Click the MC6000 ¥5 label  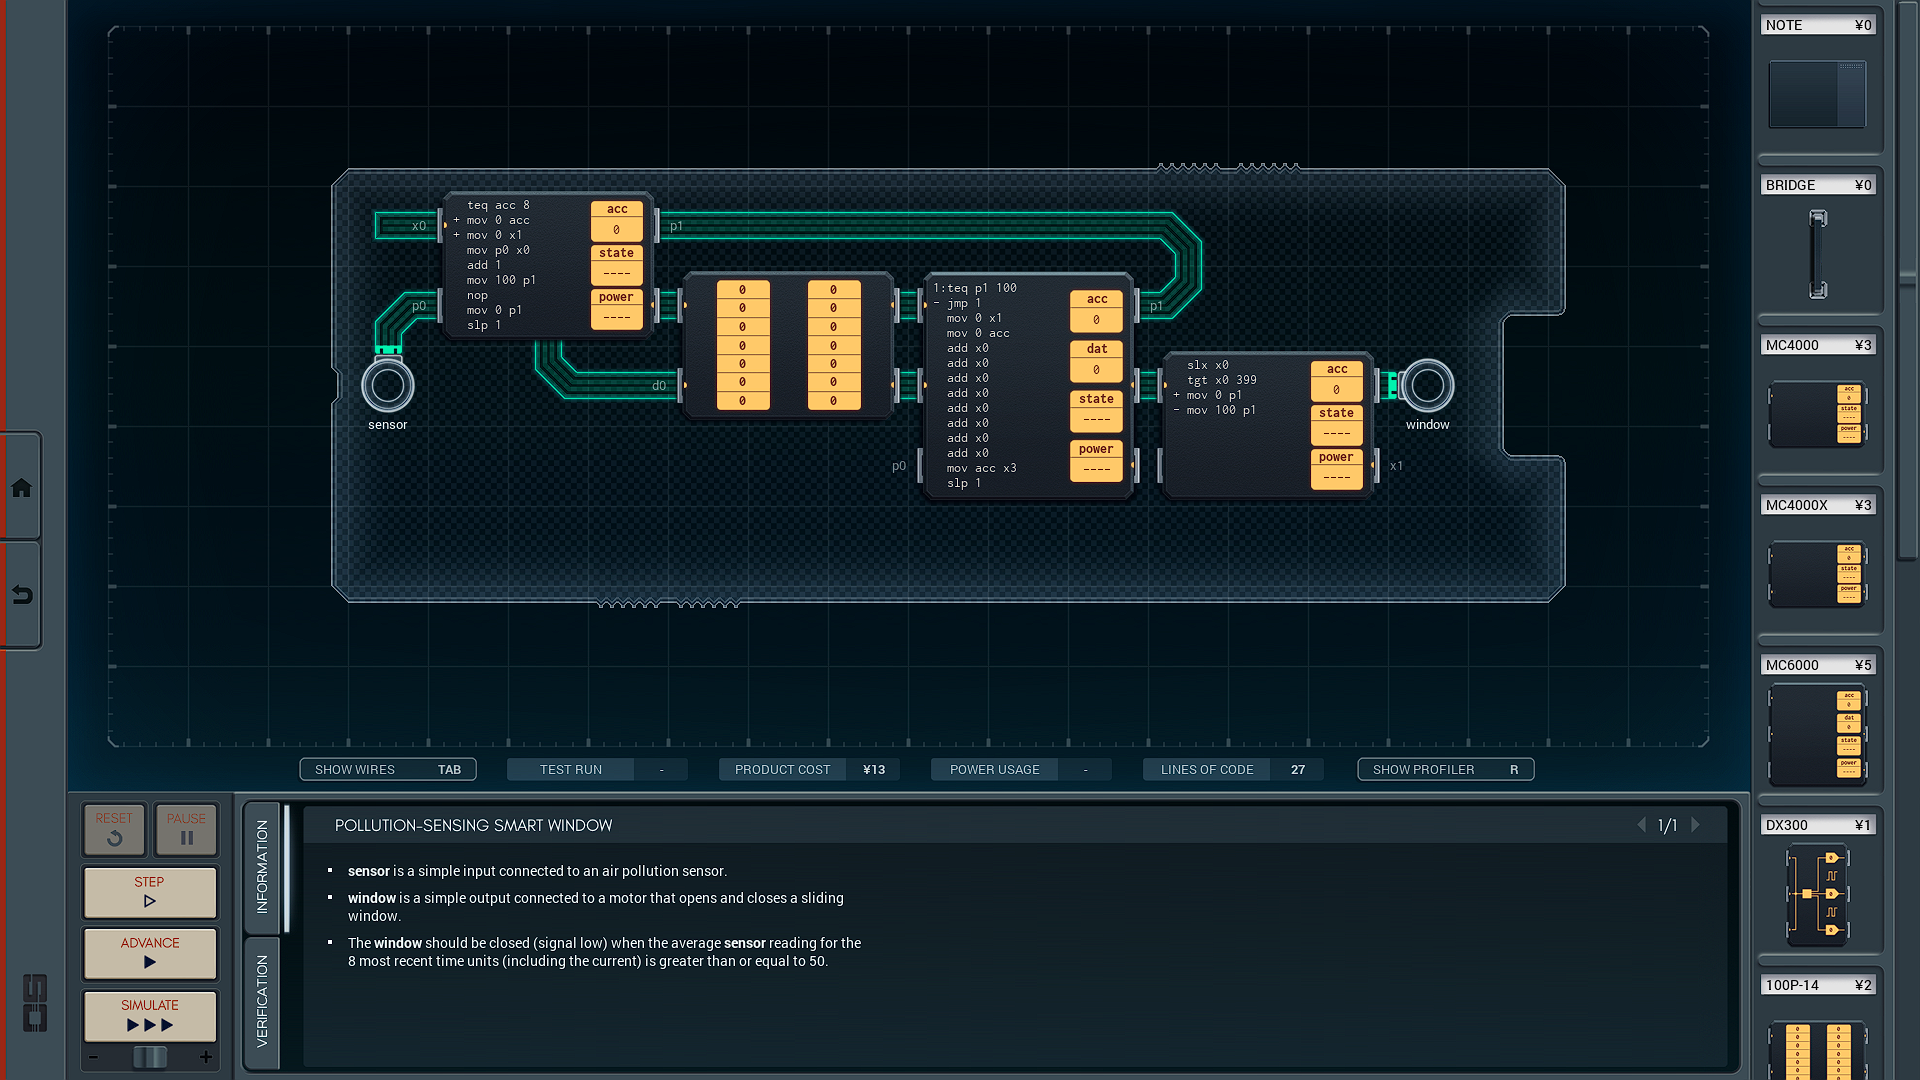[1817, 665]
